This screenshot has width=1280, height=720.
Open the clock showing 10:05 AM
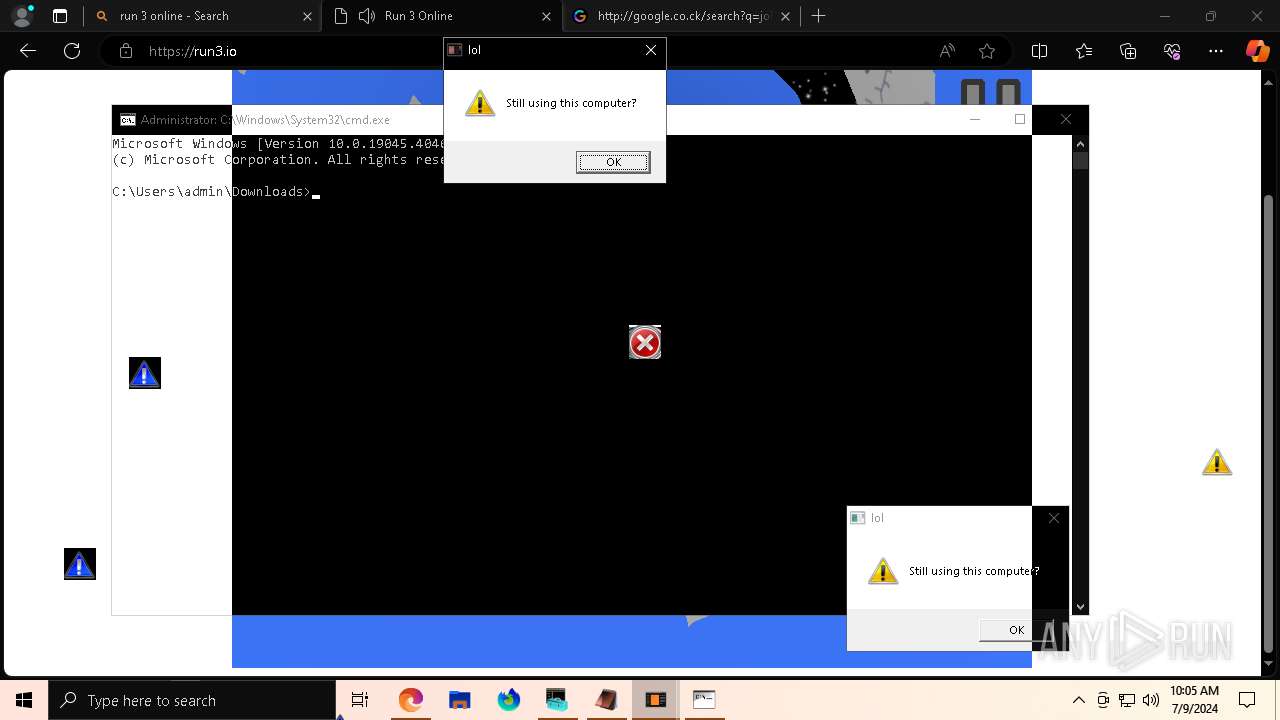[x=1194, y=700]
